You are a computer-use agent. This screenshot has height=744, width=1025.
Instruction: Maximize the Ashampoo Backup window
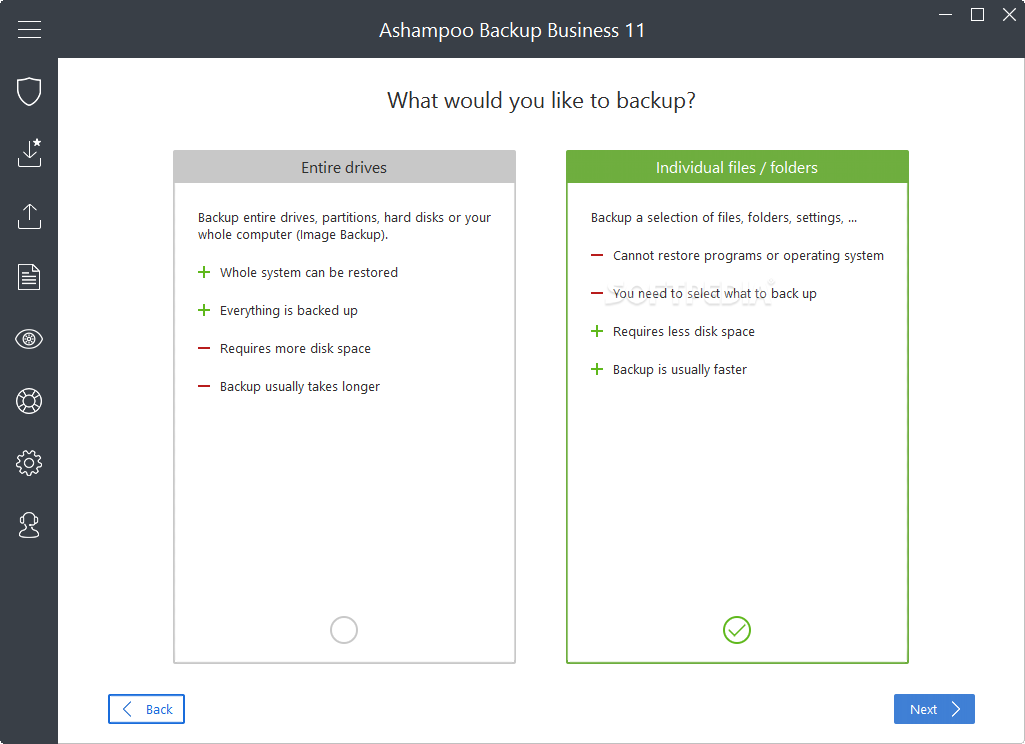coord(977,14)
